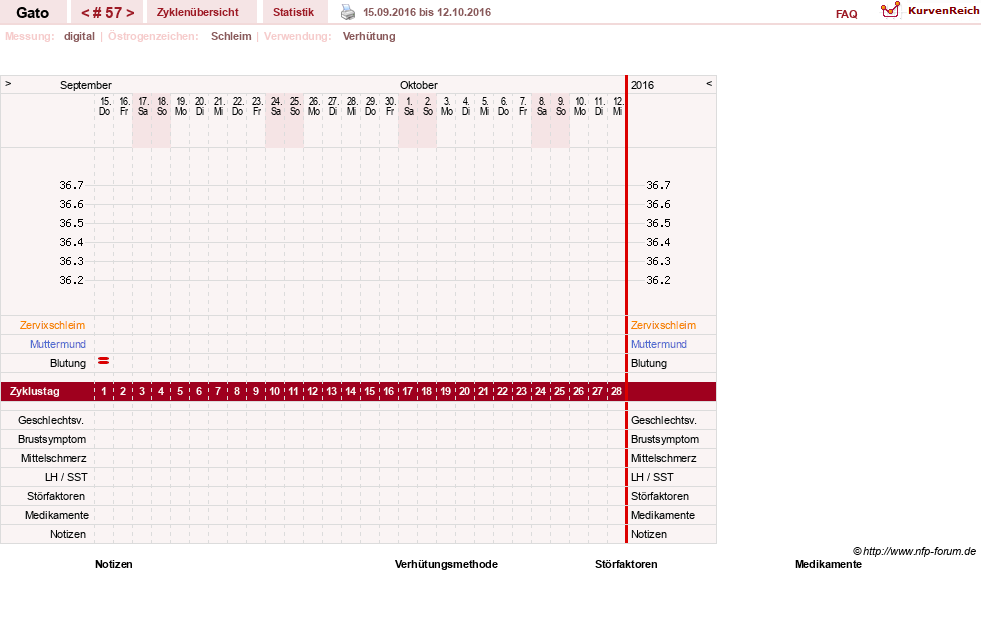Click Muttermund label right of red line
The width and height of the screenshot is (981, 623).
(x=659, y=344)
